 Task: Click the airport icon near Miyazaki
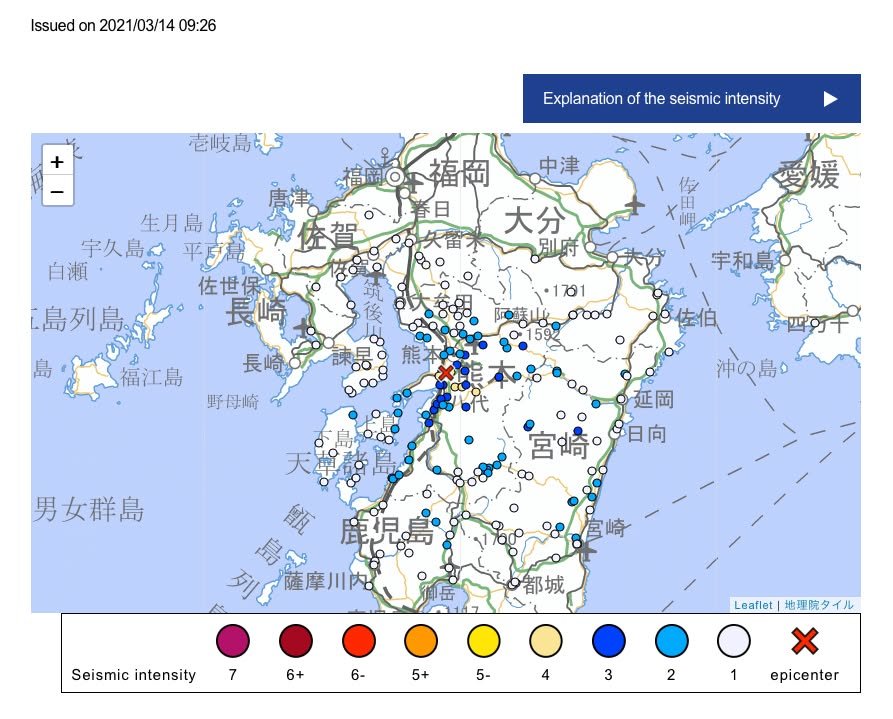[586, 547]
